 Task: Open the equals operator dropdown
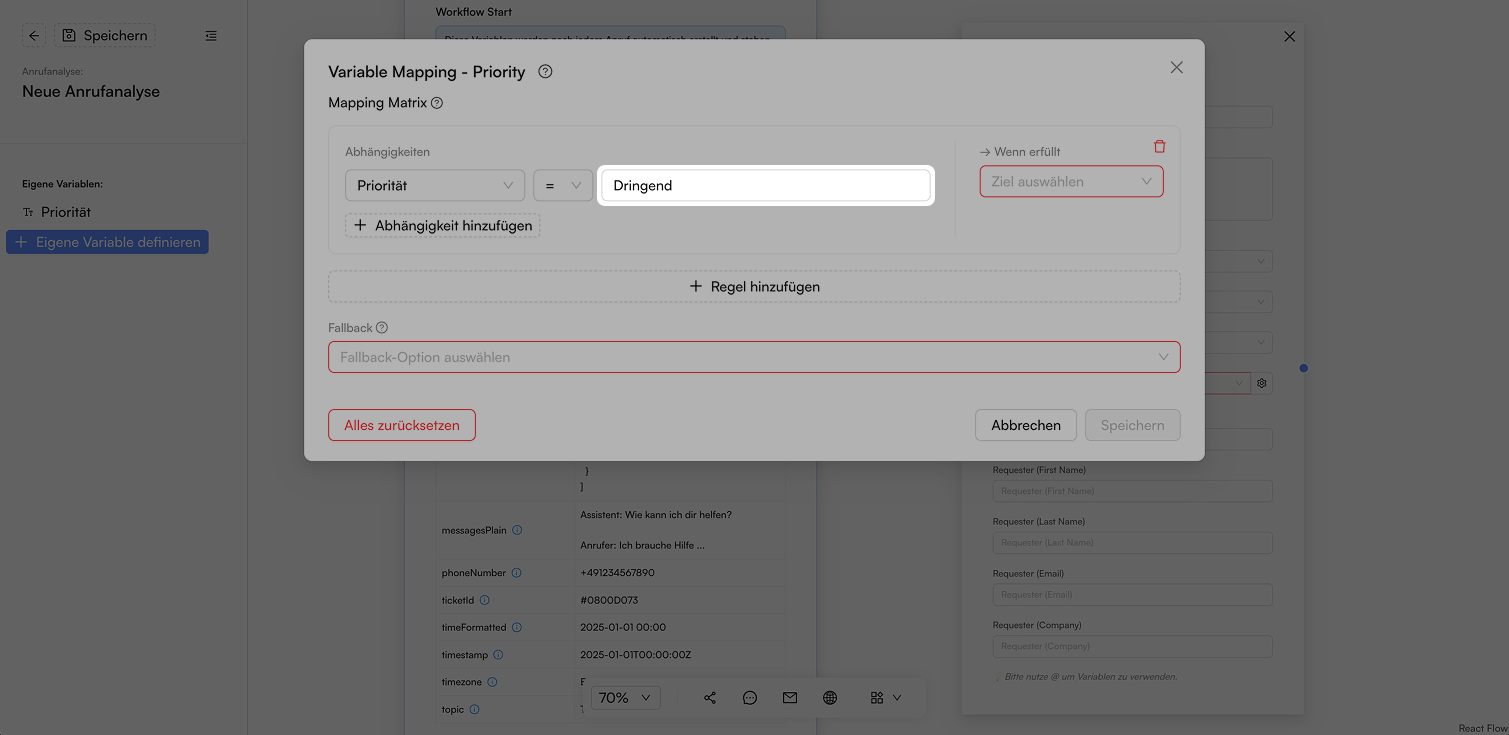tap(563, 185)
